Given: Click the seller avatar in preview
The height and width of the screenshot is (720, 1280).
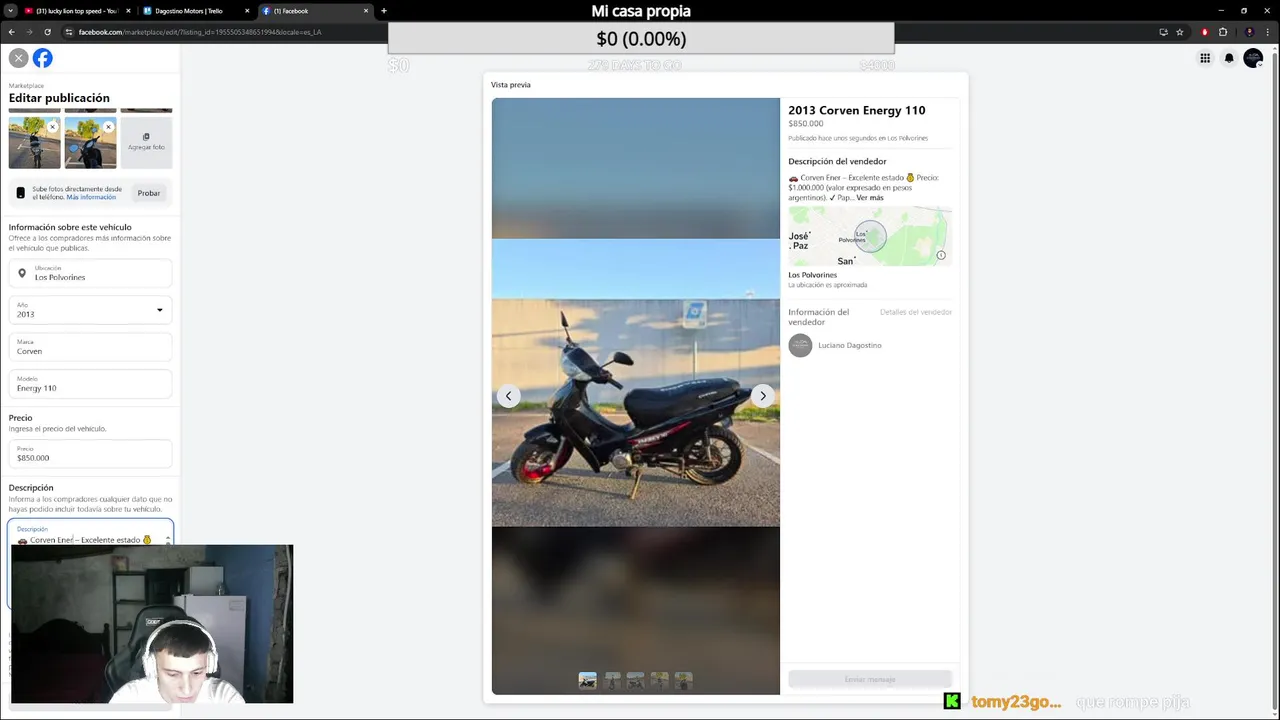Looking at the screenshot, I should [800, 346].
